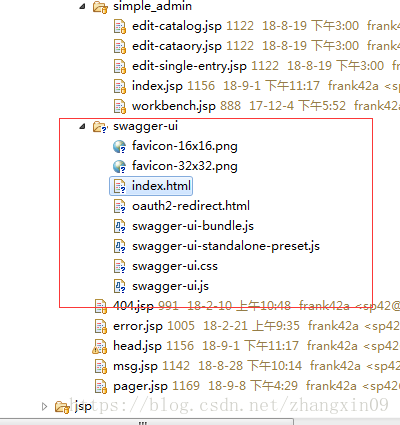The height and width of the screenshot is (425, 400).
Task: Click the oauth2-redirect.html file icon
Action: click(x=120, y=206)
